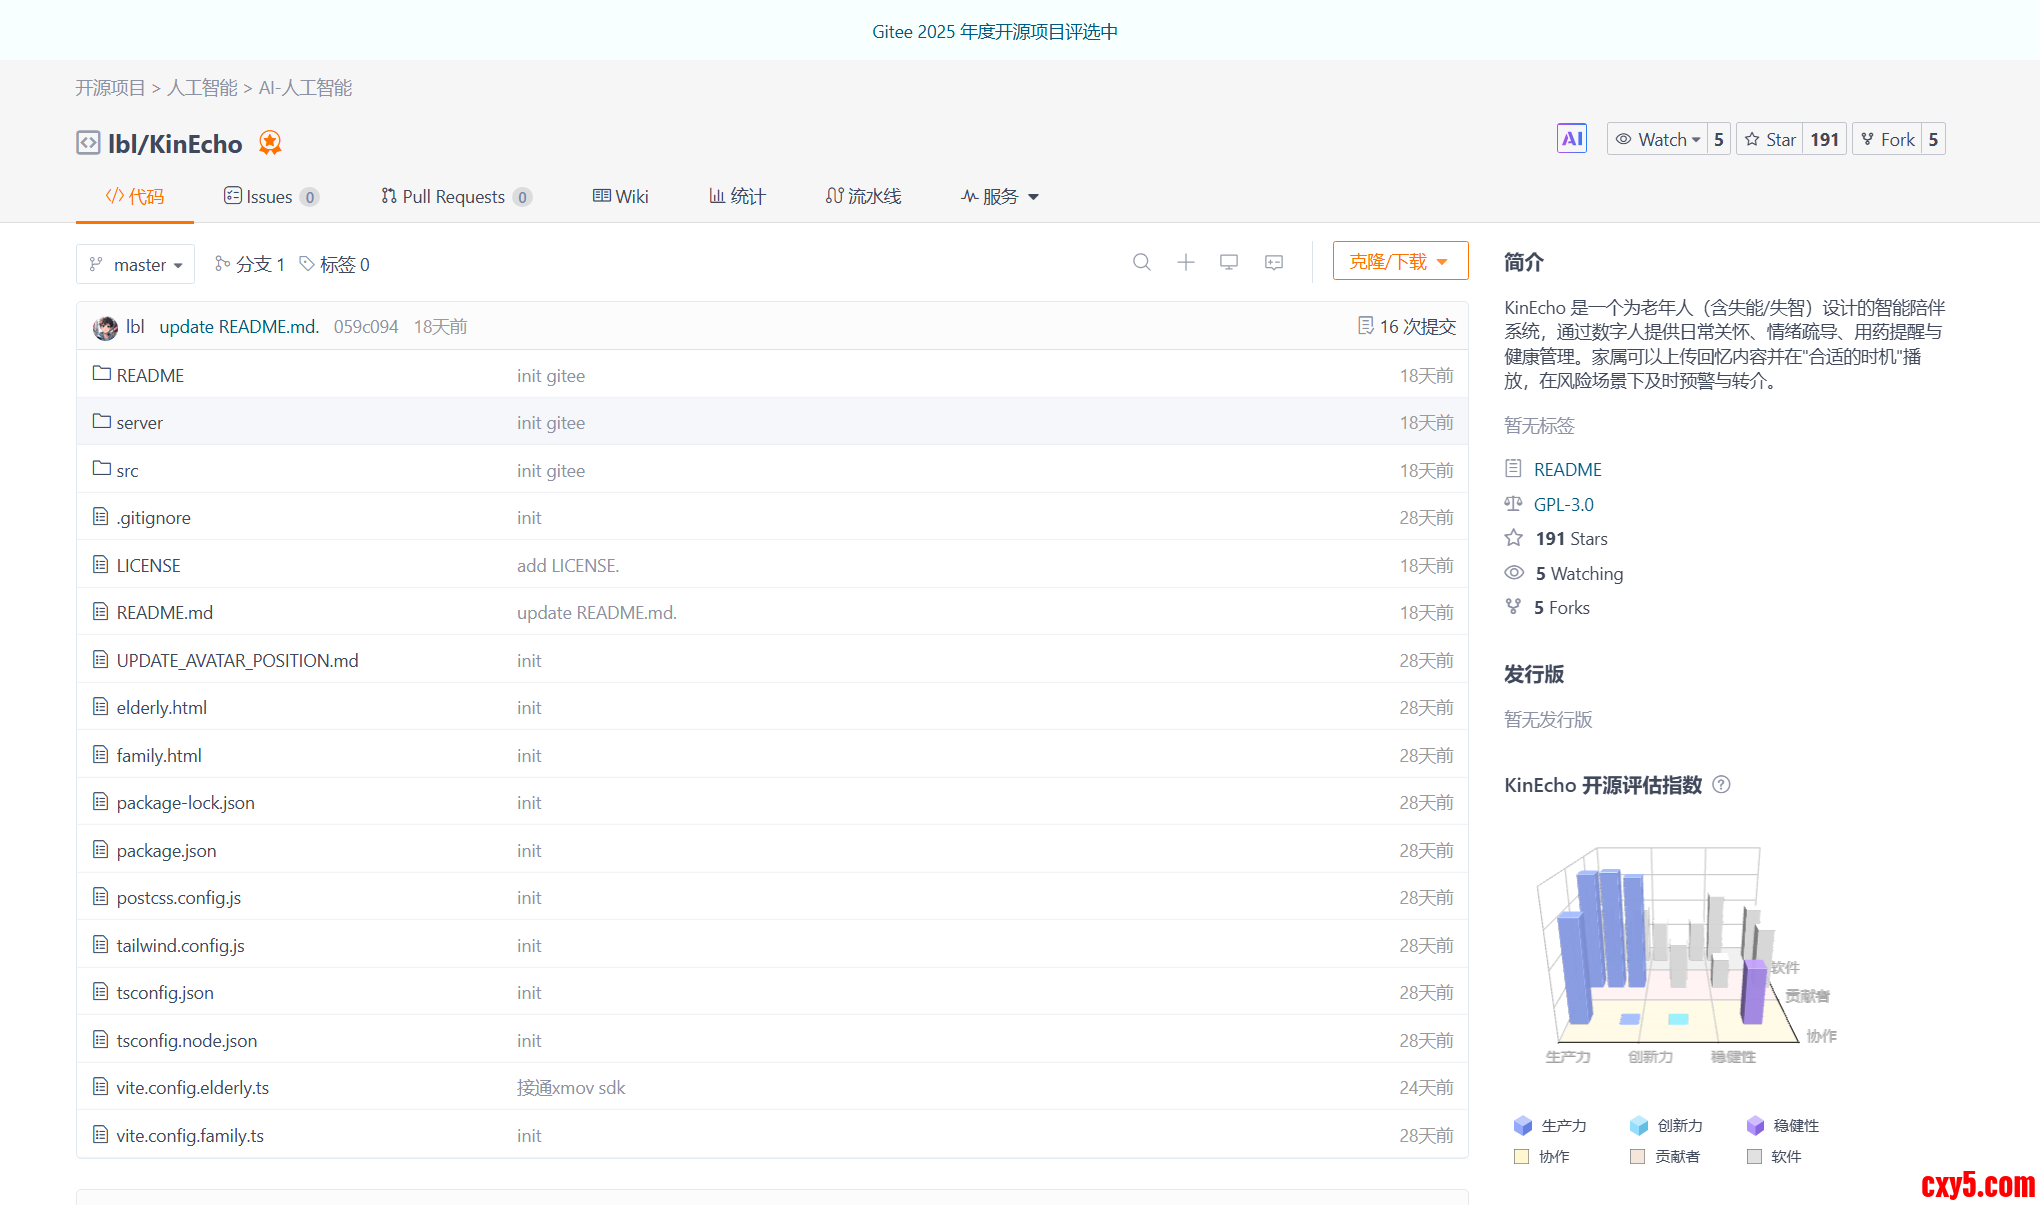Toggle the 协作 legend checkbox

[x=1522, y=1157]
